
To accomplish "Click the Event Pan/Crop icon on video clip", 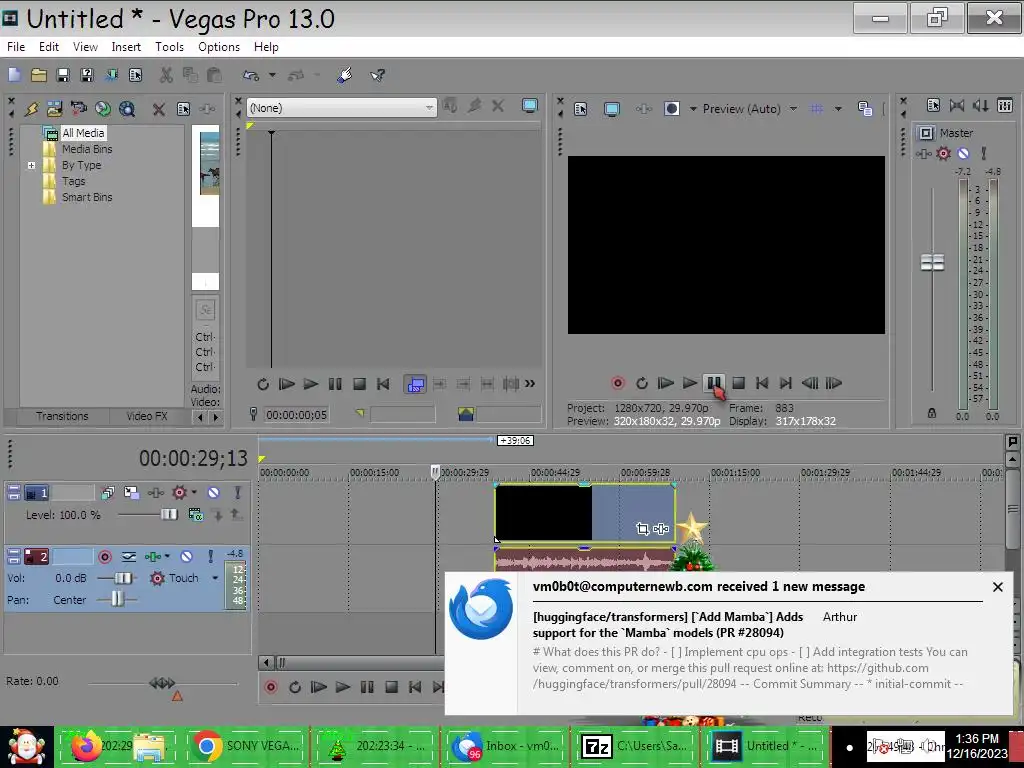I will tap(643, 529).
